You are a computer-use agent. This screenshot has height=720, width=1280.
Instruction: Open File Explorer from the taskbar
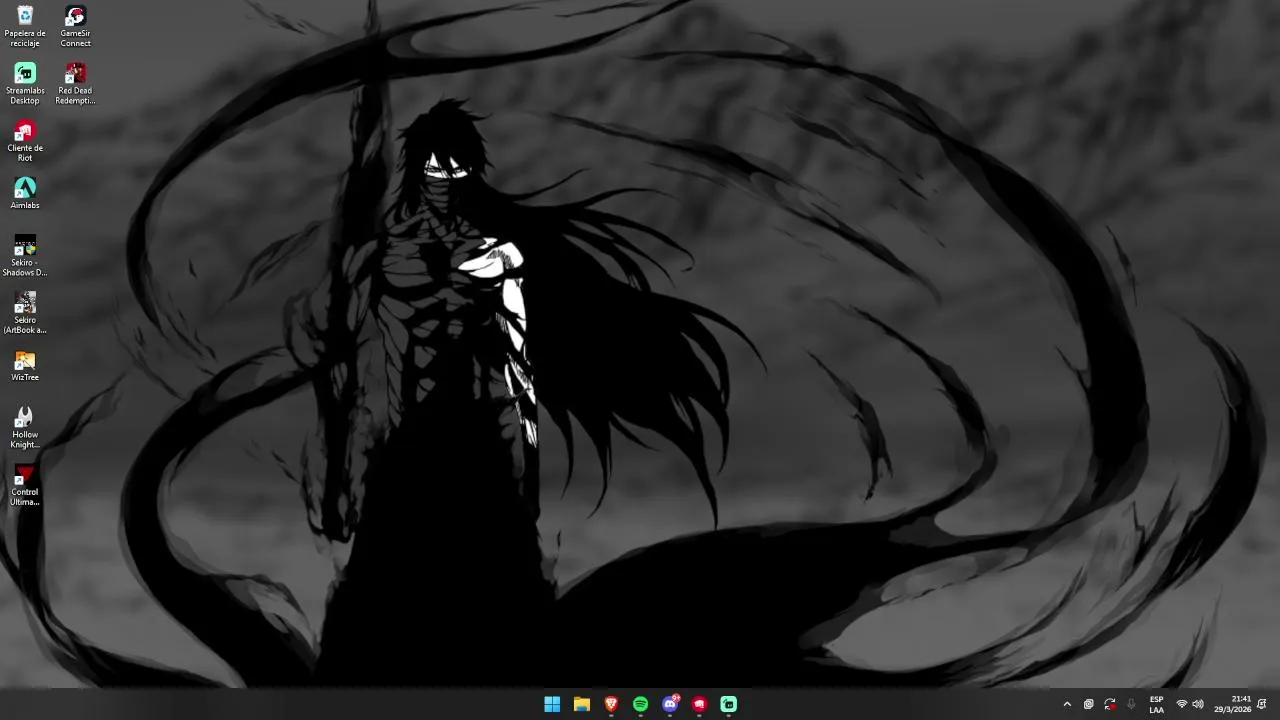pos(582,704)
